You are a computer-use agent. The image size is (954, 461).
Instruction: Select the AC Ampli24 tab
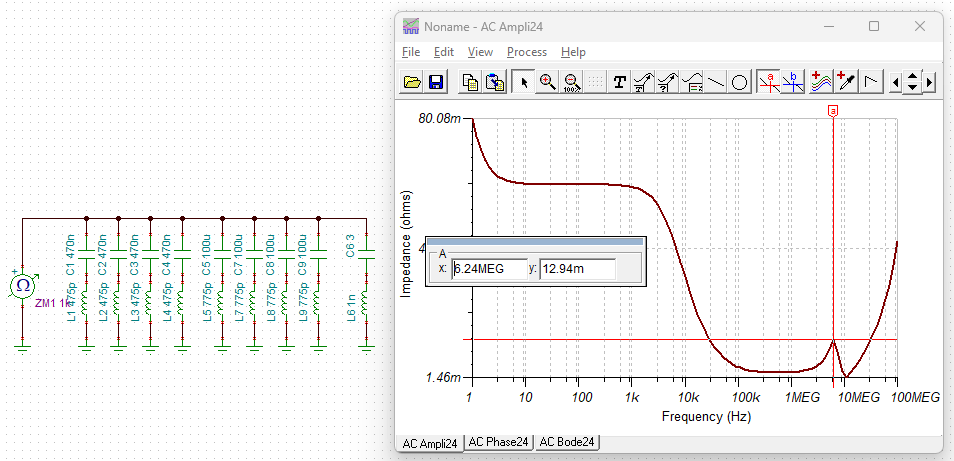pos(430,443)
